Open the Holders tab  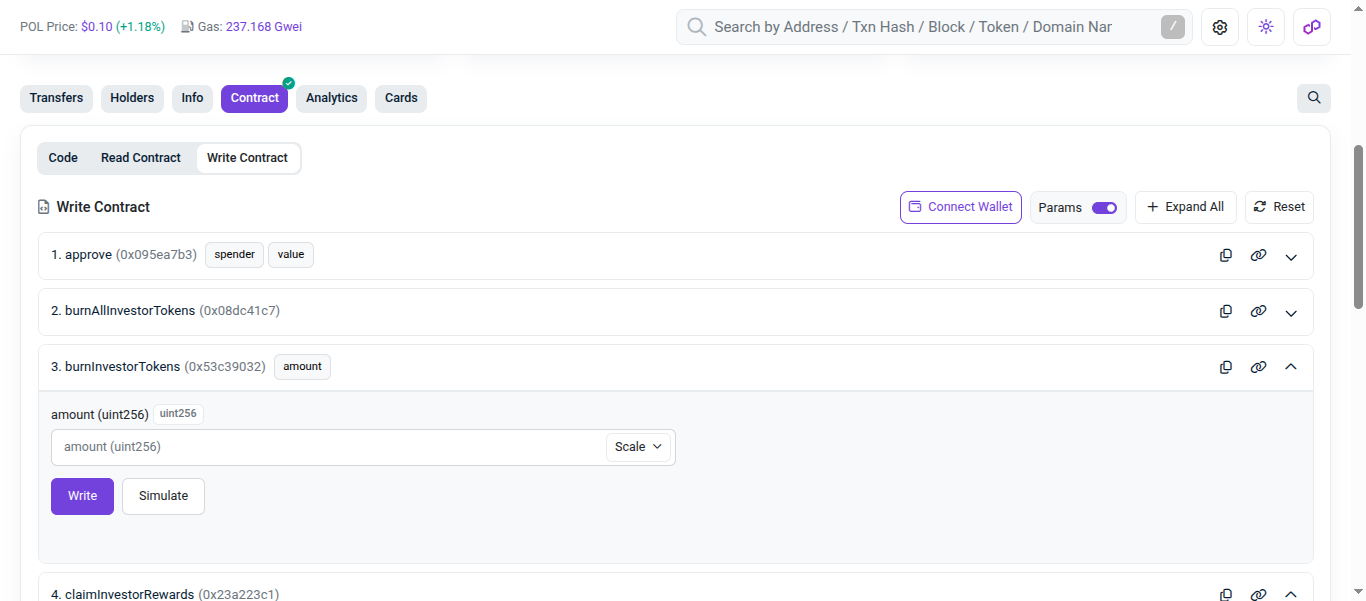pos(132,98)
